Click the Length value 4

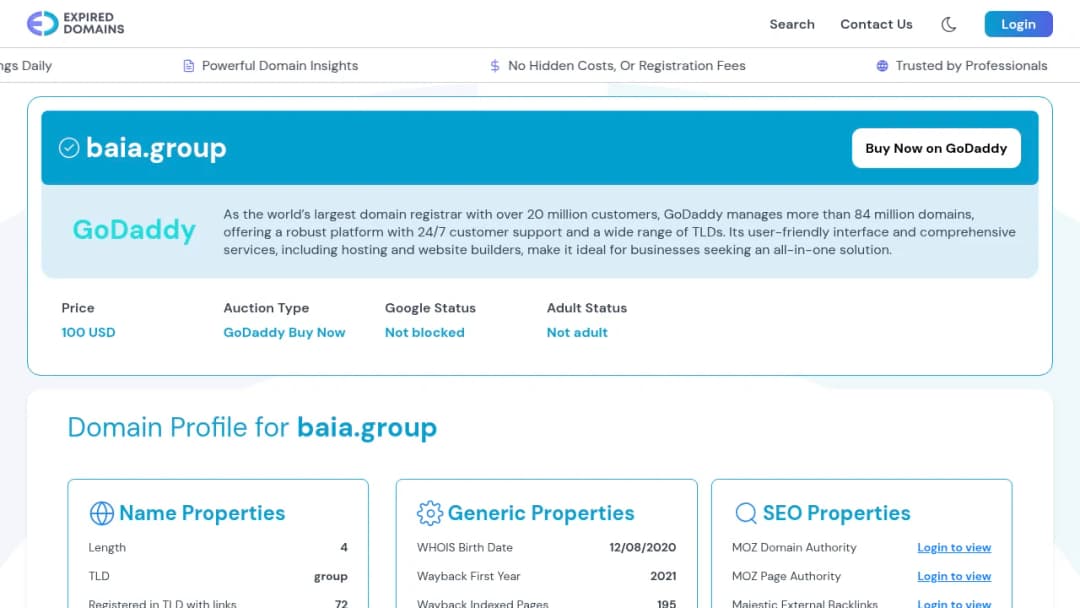coord(344,547)
